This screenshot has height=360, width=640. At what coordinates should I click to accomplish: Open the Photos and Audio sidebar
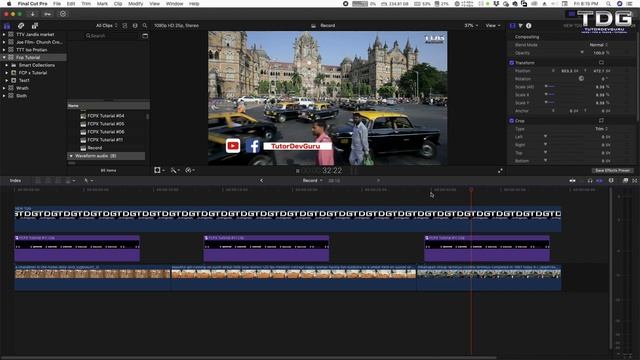click(21, 26)
